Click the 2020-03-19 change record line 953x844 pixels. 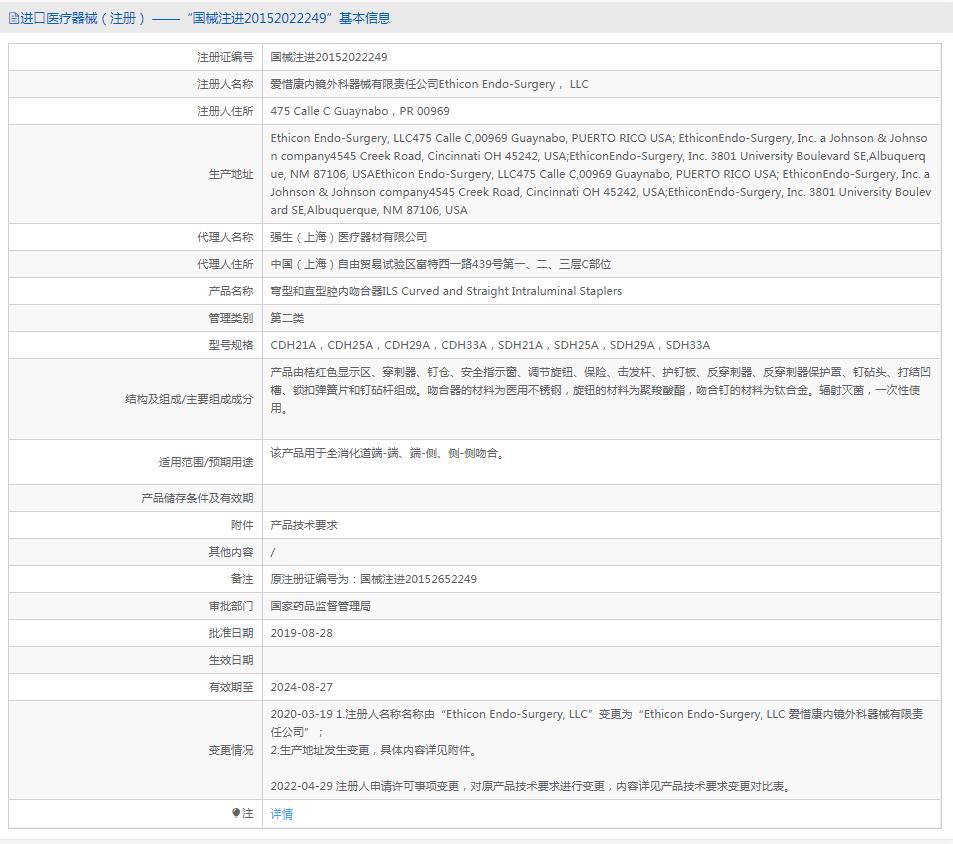pos(597,723)
